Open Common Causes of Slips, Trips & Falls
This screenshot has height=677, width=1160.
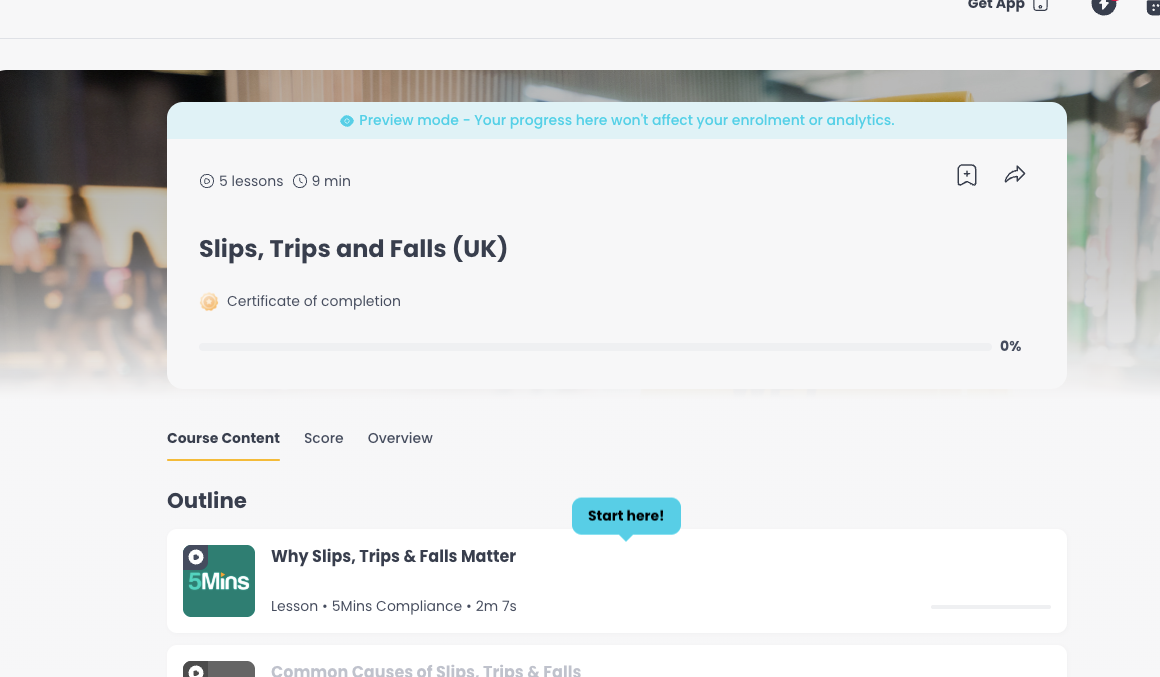click(425, 670)
